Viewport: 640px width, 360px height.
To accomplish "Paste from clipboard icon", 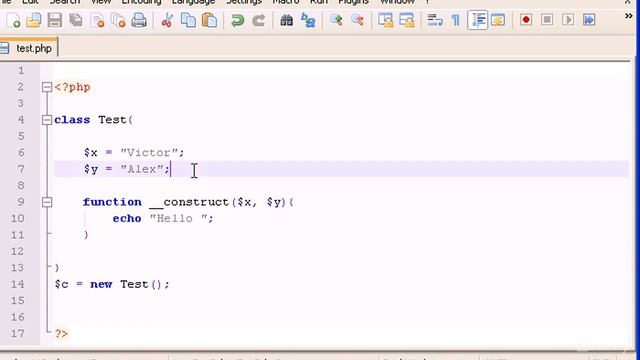I will point(209,20).
